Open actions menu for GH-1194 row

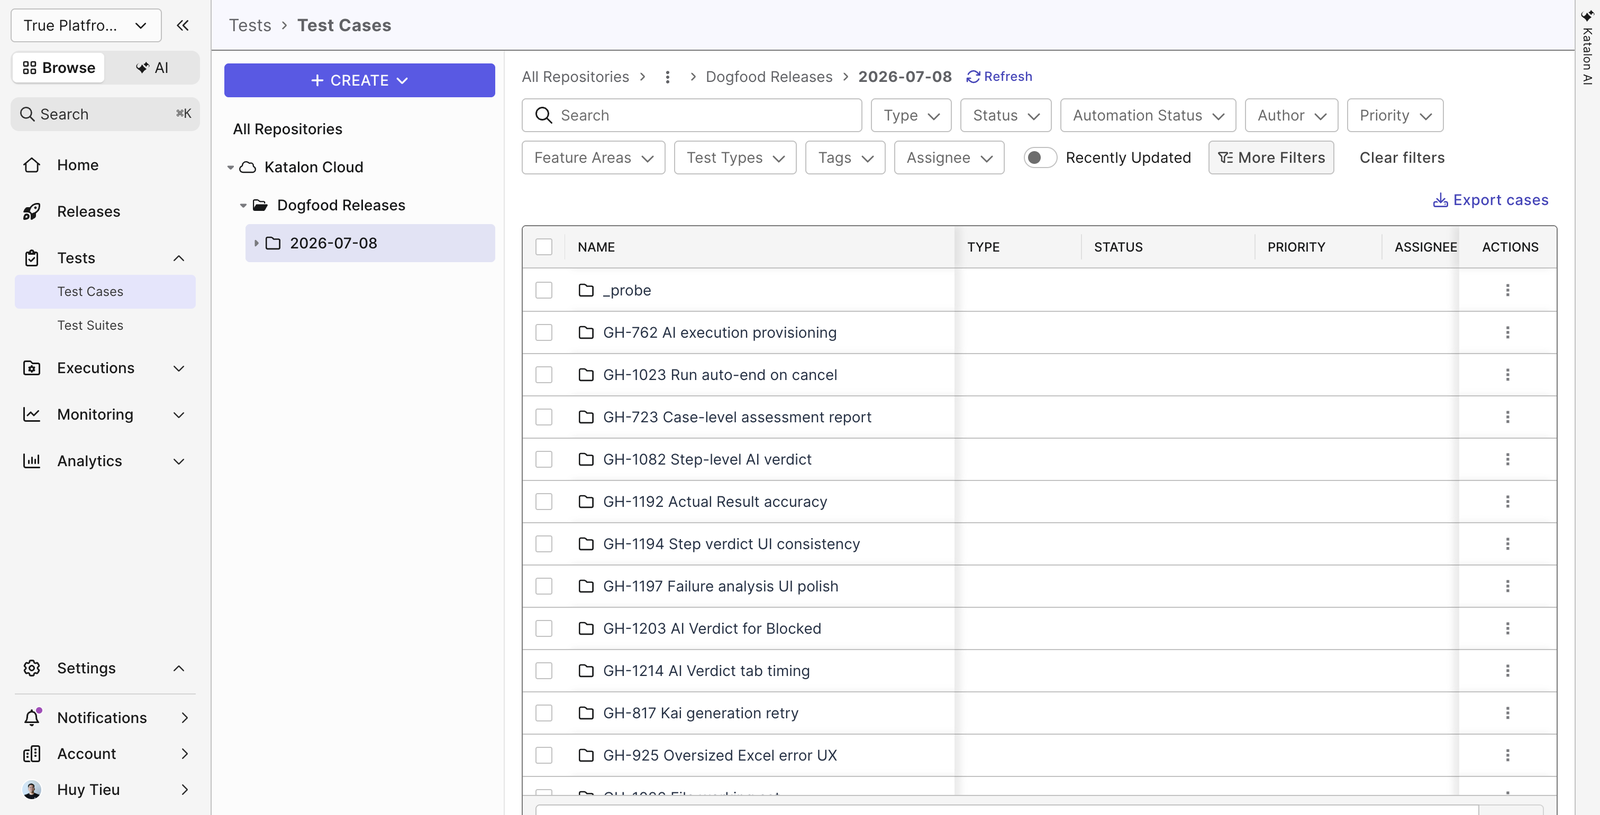click(x=1508, y=544)
